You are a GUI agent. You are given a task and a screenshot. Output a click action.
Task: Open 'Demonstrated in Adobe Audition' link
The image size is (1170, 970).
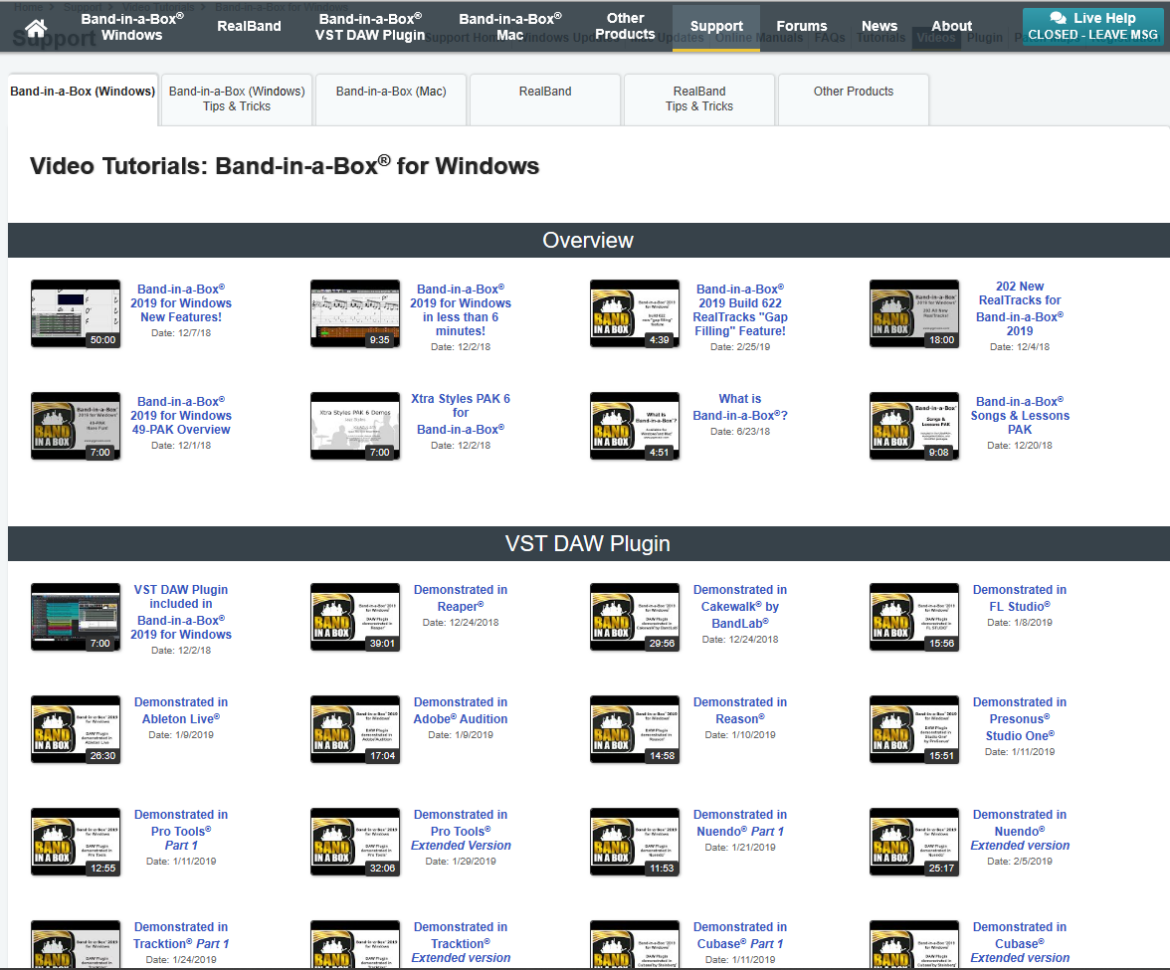click(x=460, y=710)
